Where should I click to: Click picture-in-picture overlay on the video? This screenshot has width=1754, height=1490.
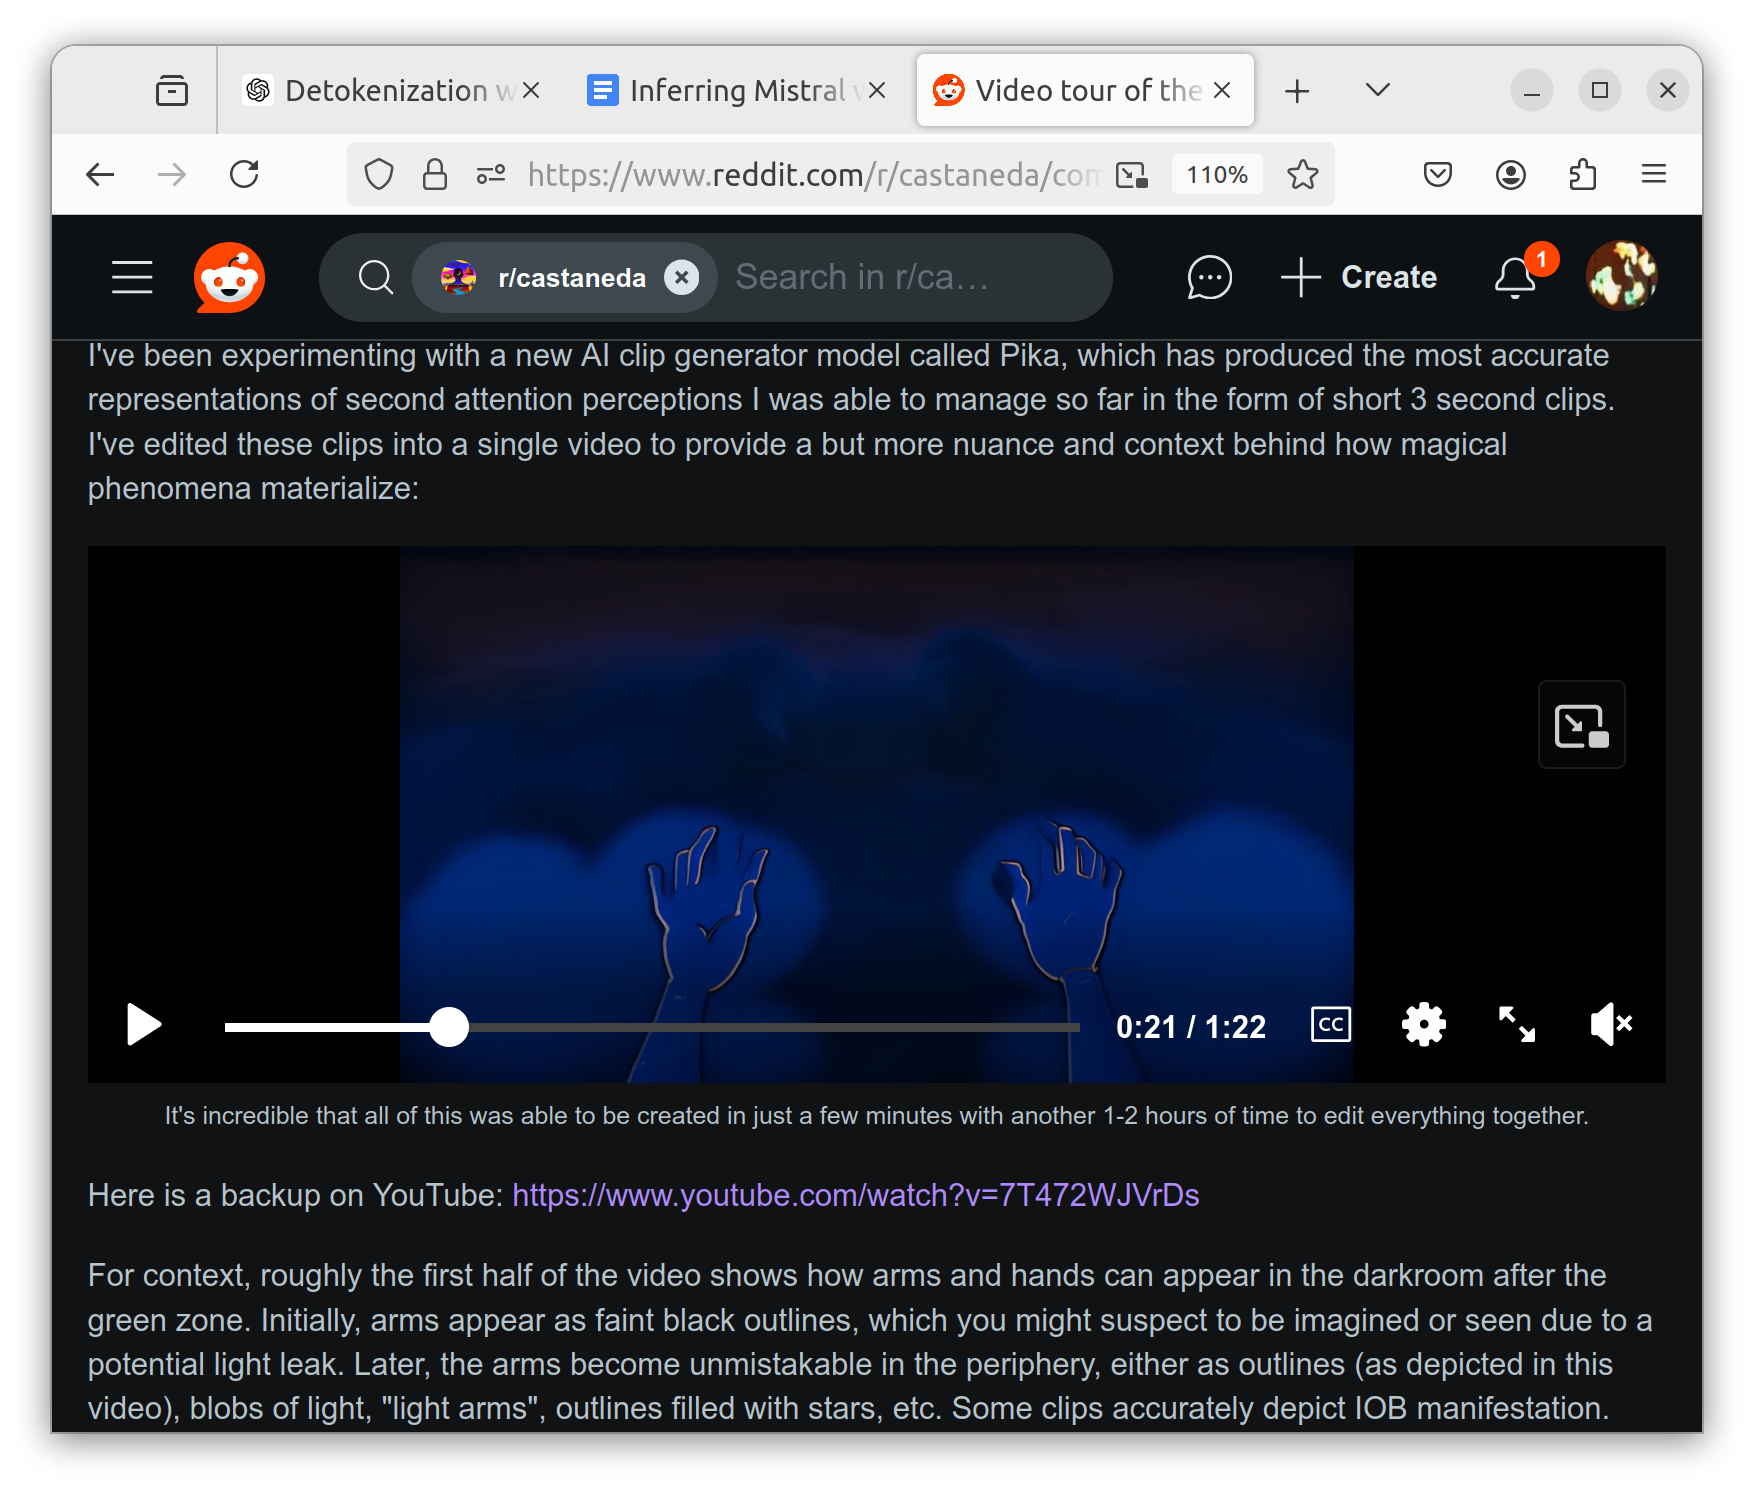pos(1580,725)
